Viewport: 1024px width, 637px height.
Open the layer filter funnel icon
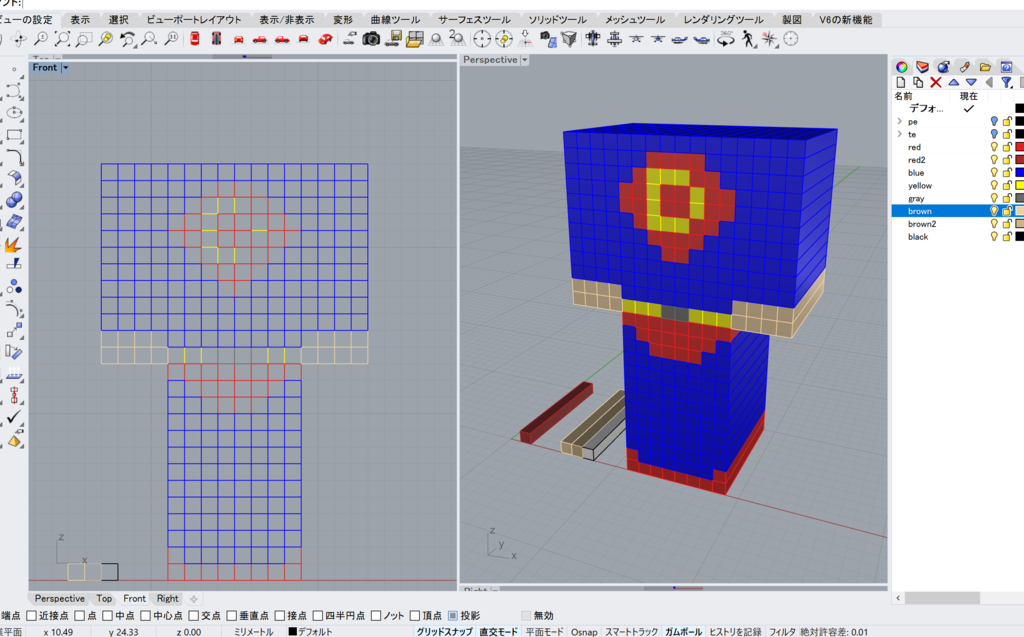pyautogui.click(x=1006, y=82)
